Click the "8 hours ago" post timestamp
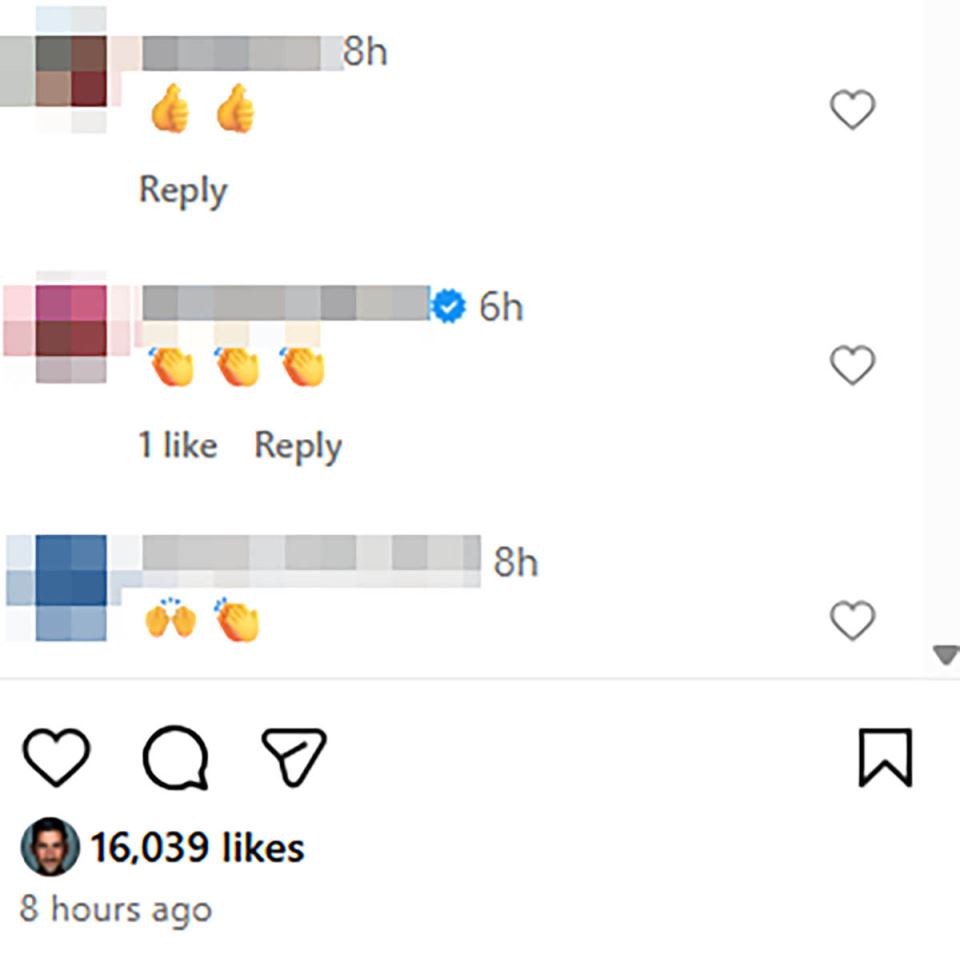The image size is (960, 954). pyautogui.click(x=116, y=909)
